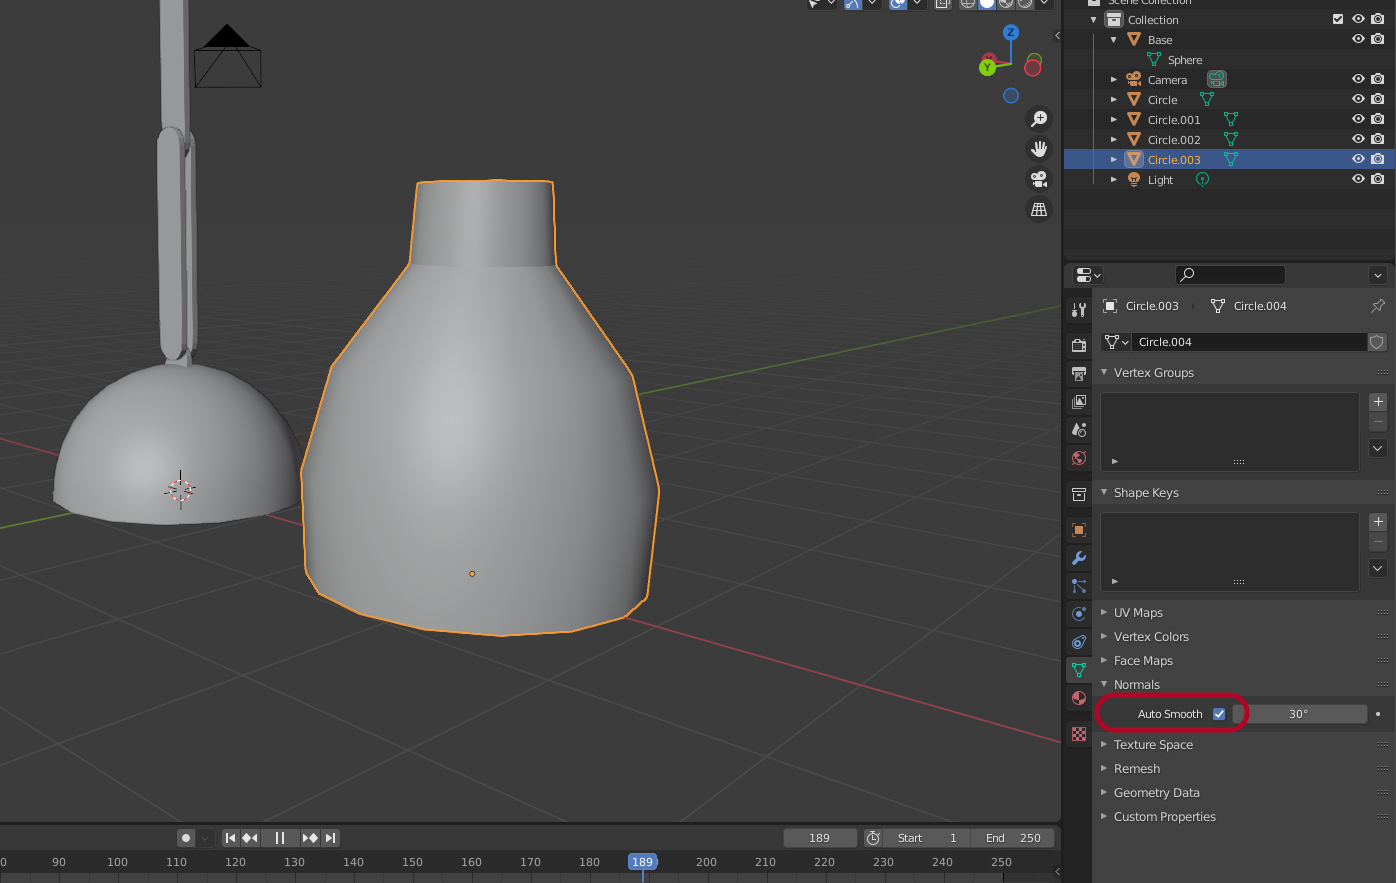Open the Tool properties tab

point(1079,310)
